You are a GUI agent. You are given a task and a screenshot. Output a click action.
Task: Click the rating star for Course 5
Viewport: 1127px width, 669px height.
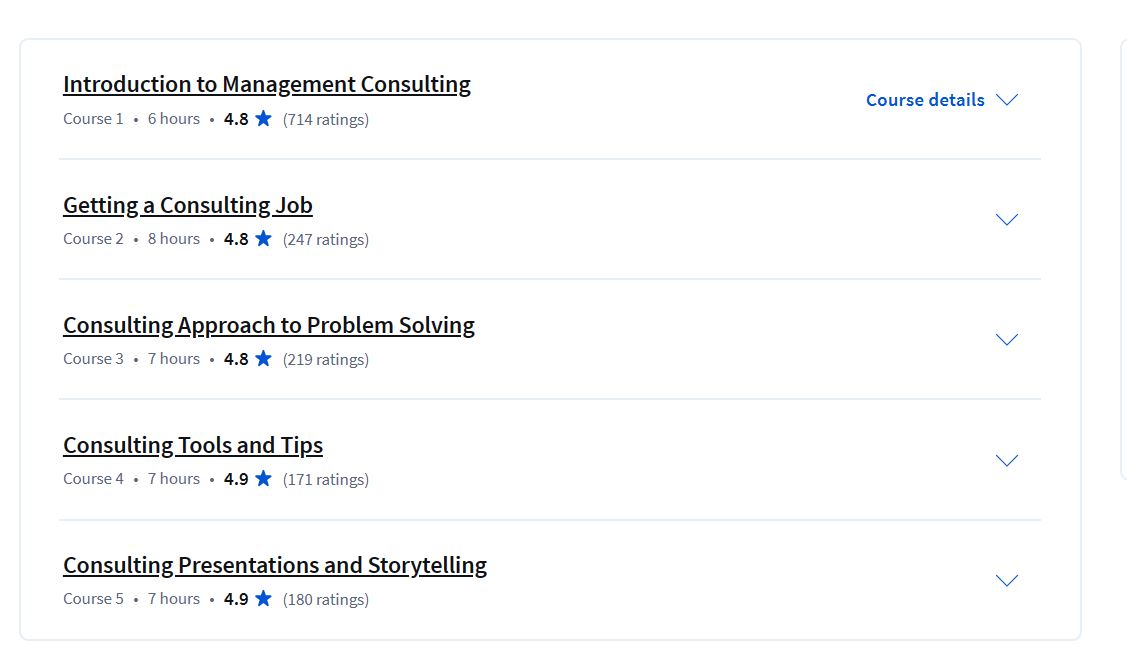(263, 599)
